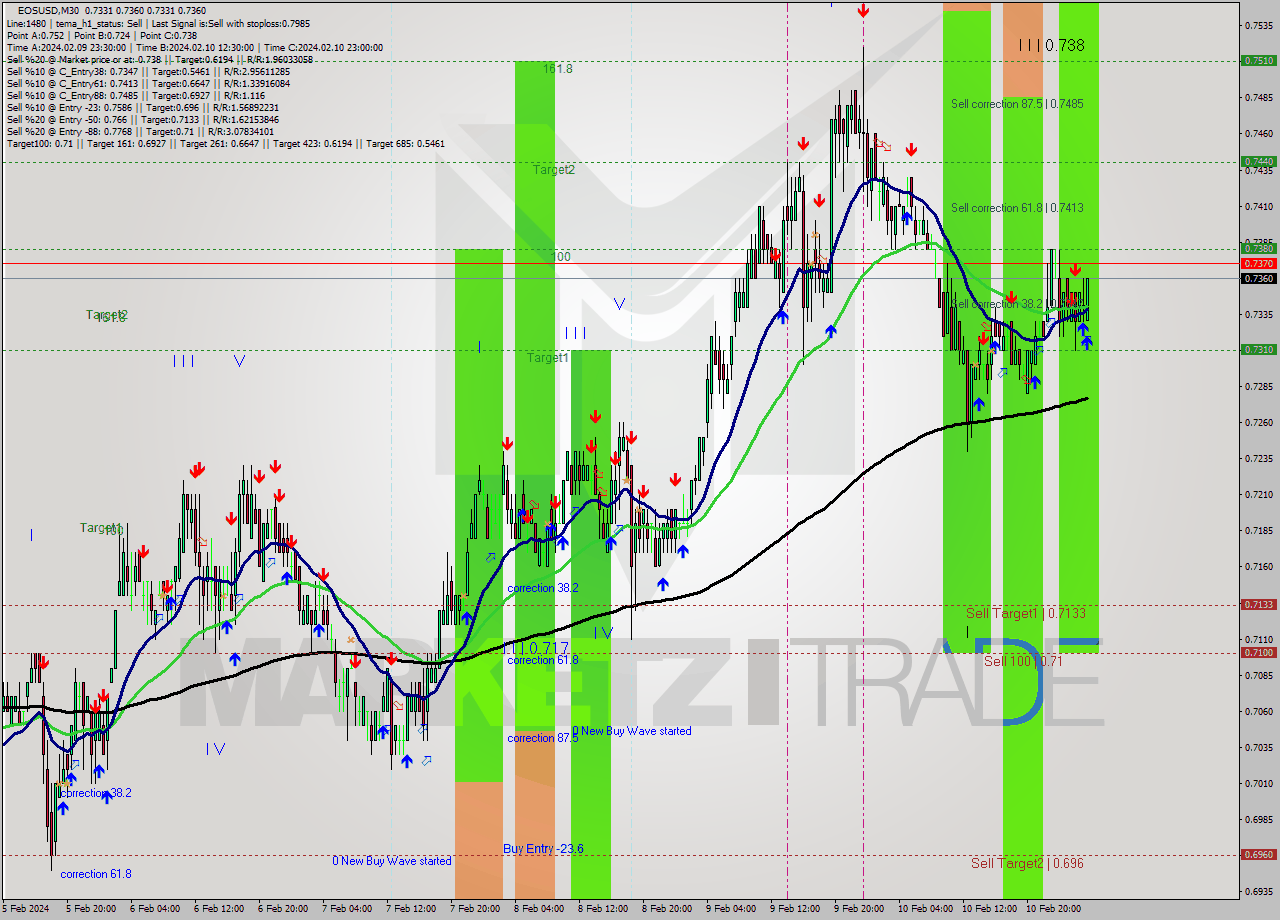Click the 'correction 87.5' label
The image size is (1280, 920).
(x=542, y=738)
